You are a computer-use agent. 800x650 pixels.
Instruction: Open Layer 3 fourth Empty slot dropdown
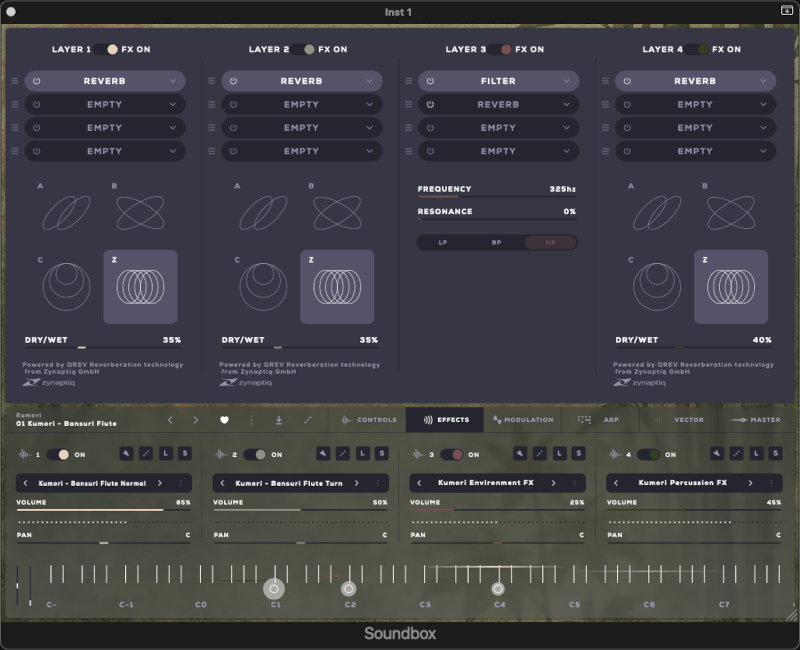(566, 152)
